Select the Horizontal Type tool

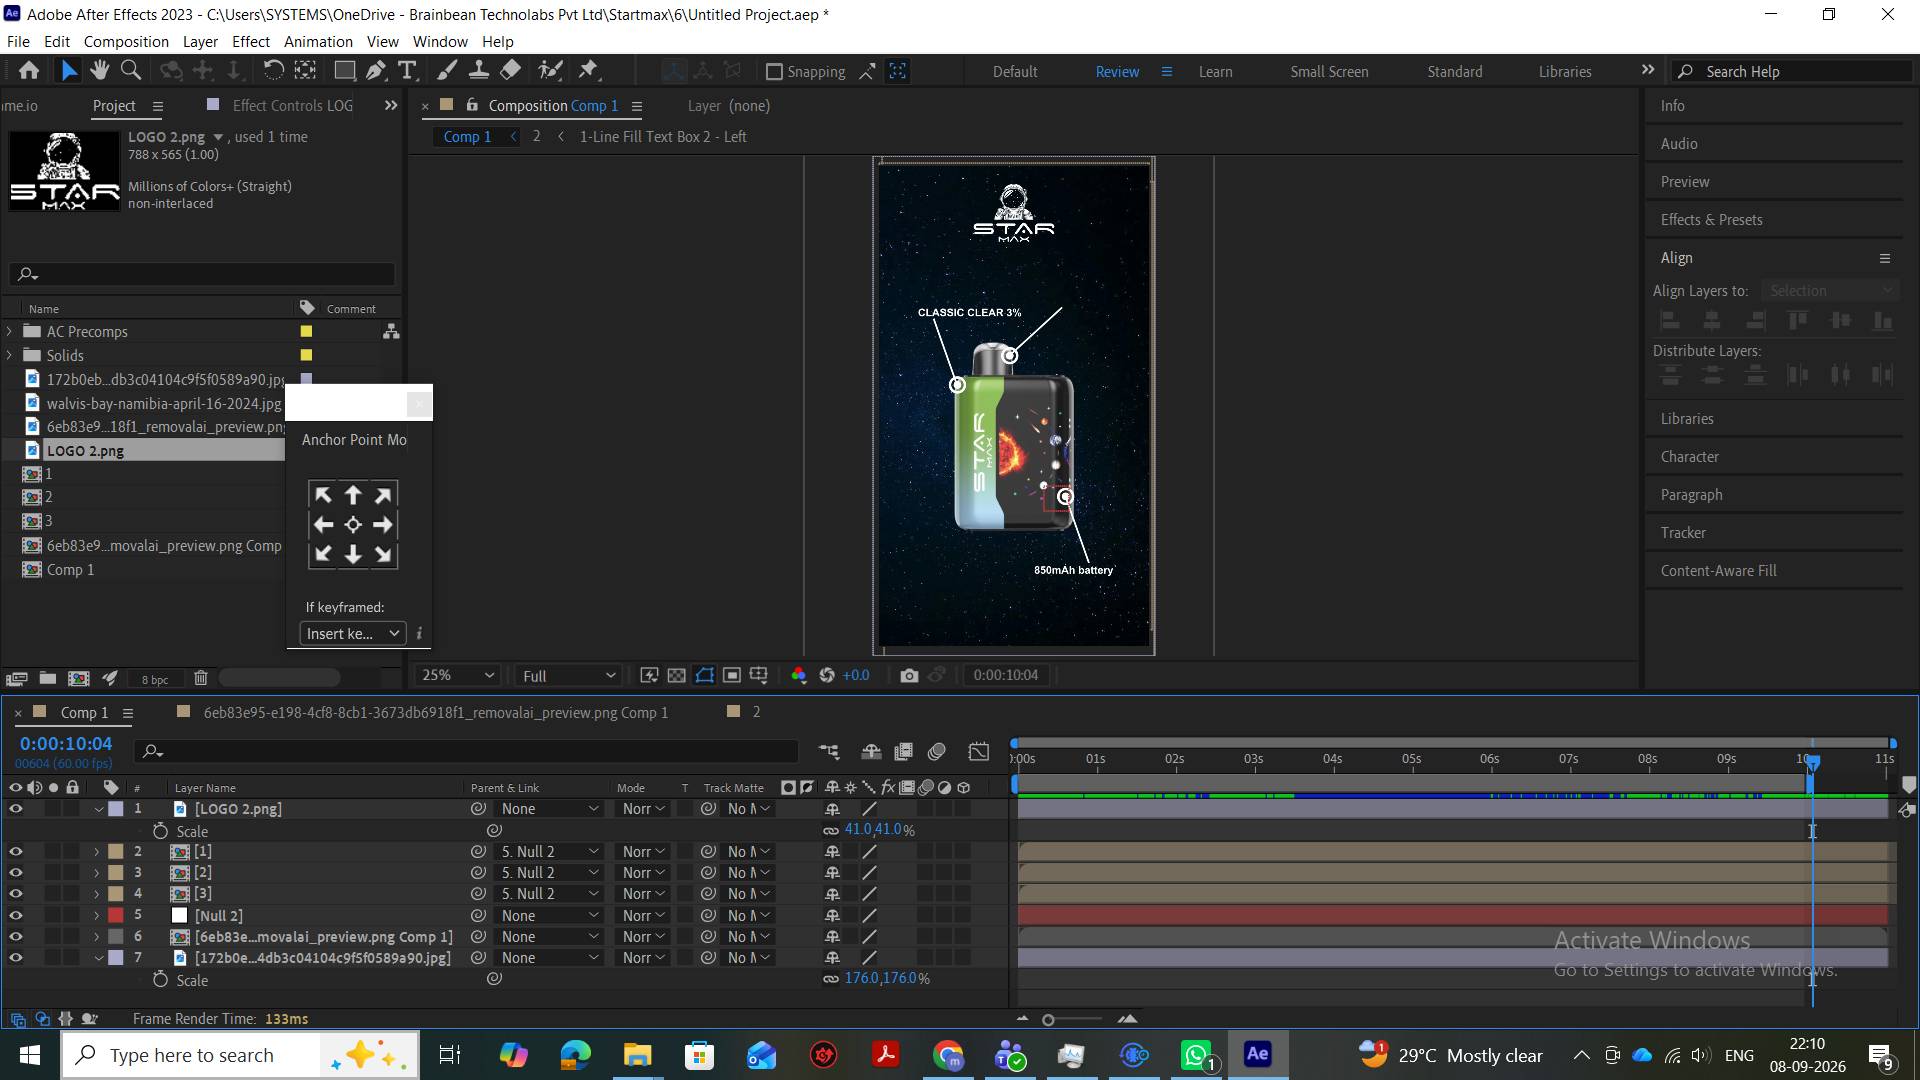click(x=407, y=70)
